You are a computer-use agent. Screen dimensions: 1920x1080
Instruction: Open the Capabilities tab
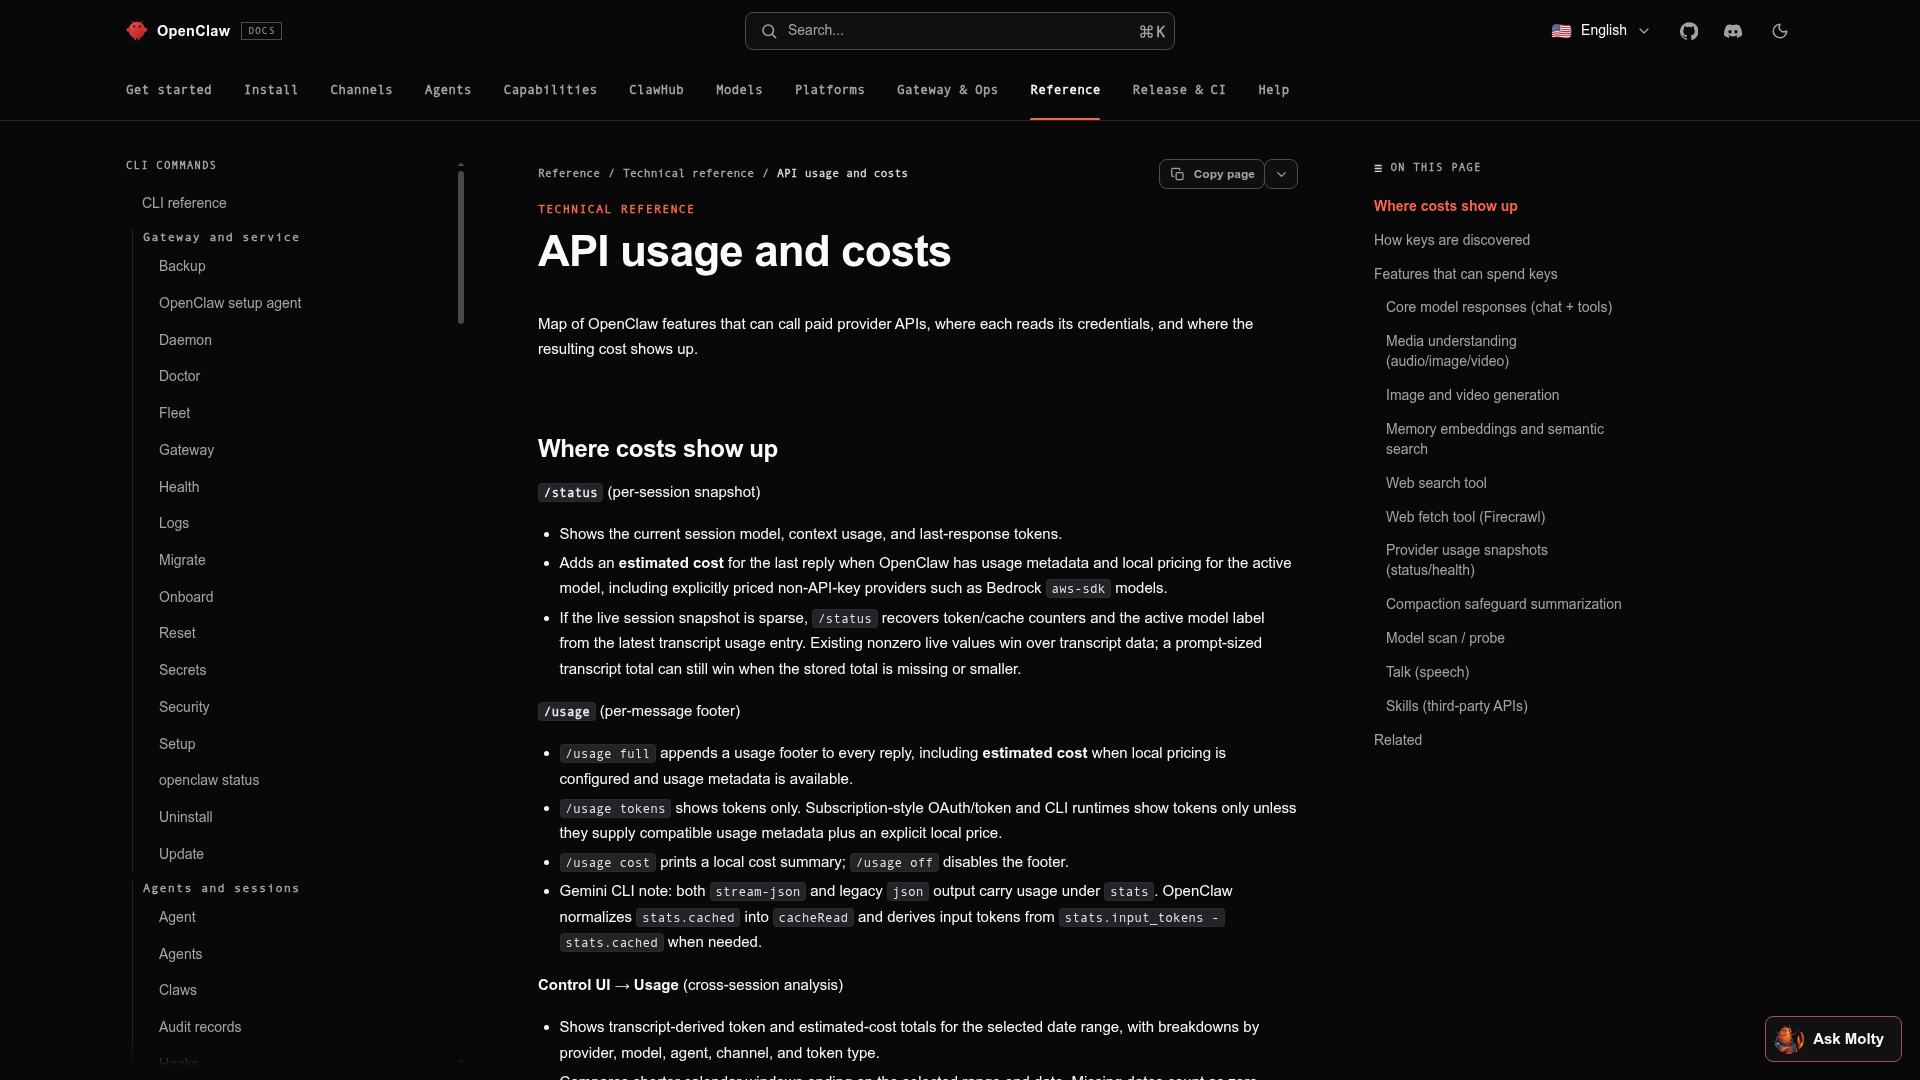coord(550,90)
